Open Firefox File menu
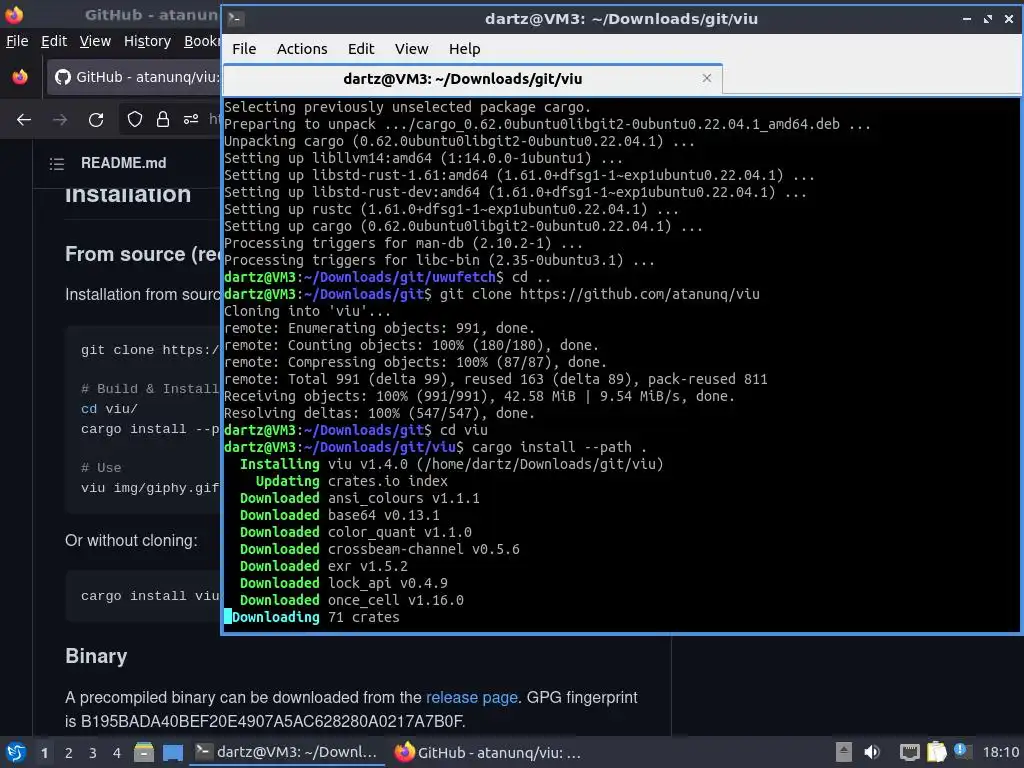The image size is (1024, 768). click(17, 41)
